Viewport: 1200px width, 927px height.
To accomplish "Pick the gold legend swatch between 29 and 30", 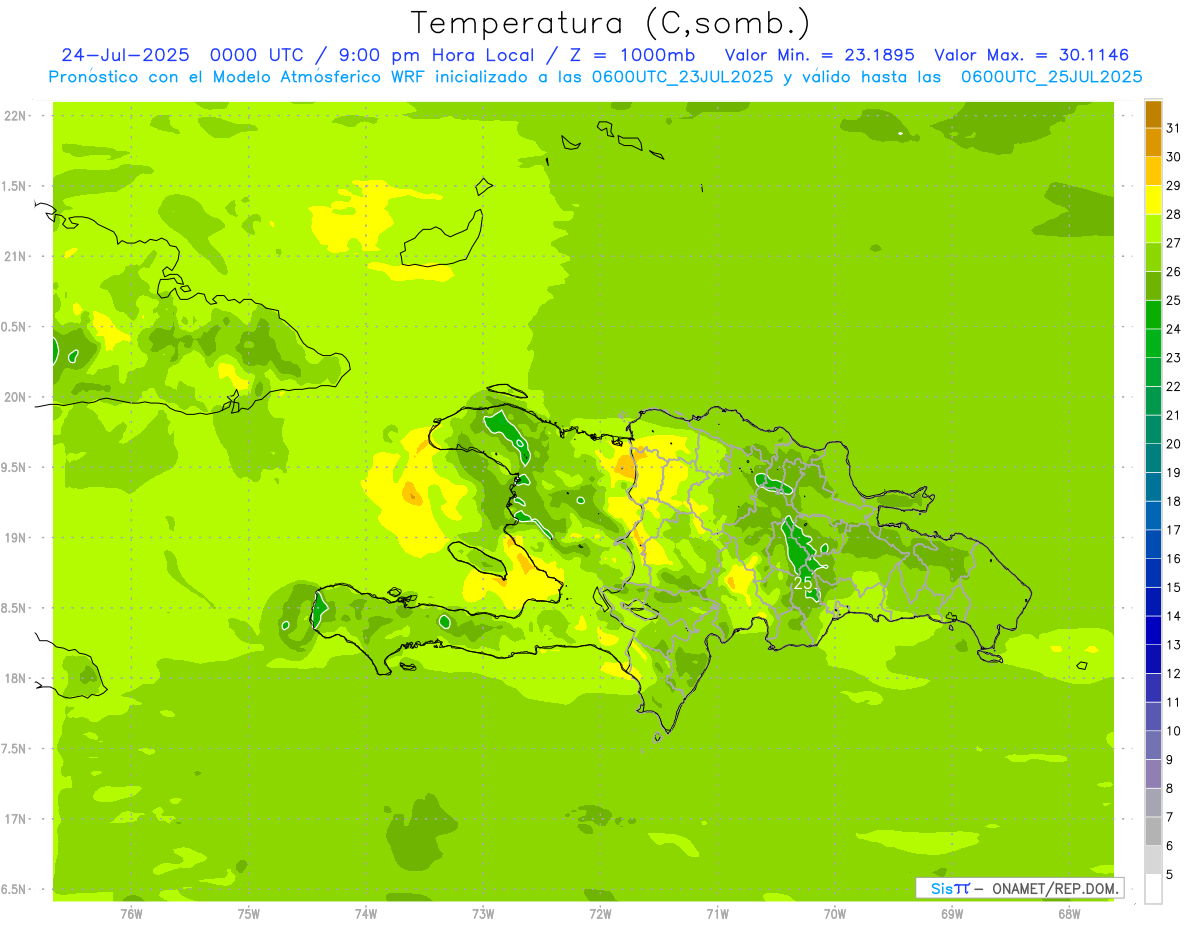I will coord(1153,171).
